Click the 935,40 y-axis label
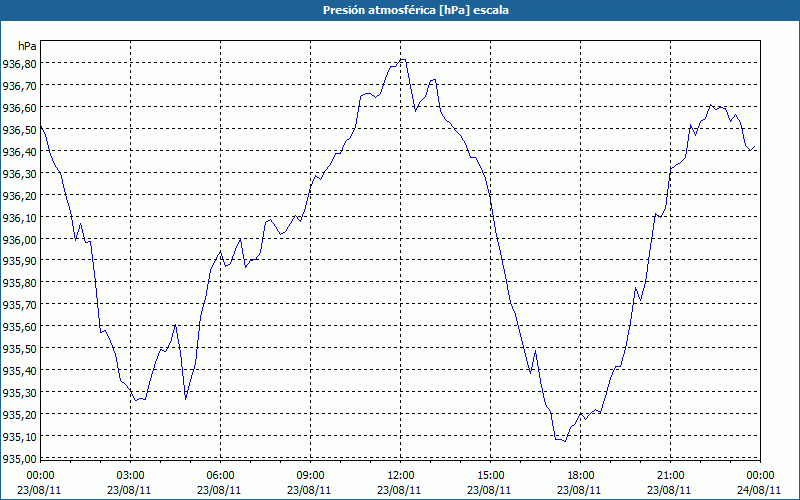Viewport: 800px width, 500px height. (19, 370)
